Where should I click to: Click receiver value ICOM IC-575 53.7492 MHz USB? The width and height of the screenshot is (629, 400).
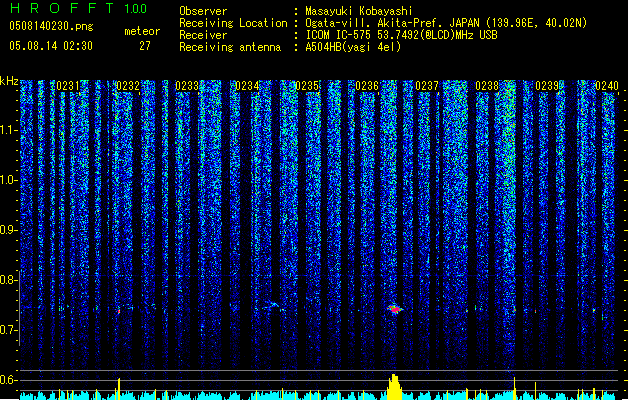tap(402, 35)
